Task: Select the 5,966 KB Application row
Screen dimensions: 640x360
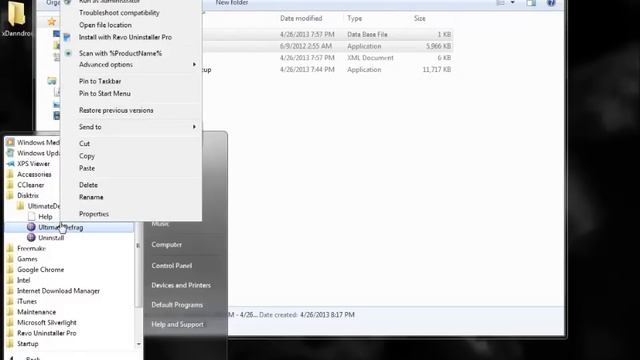Action: 327,46
